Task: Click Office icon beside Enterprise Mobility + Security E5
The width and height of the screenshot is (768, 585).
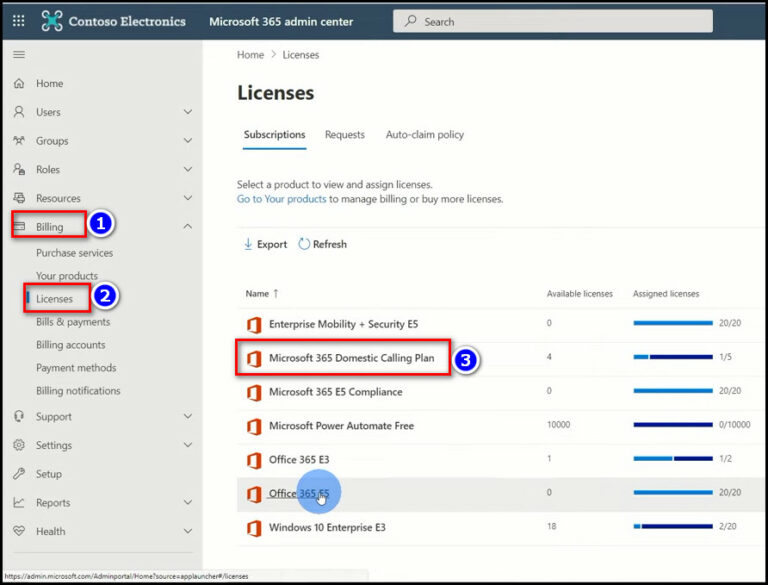Action: [254, 324]
